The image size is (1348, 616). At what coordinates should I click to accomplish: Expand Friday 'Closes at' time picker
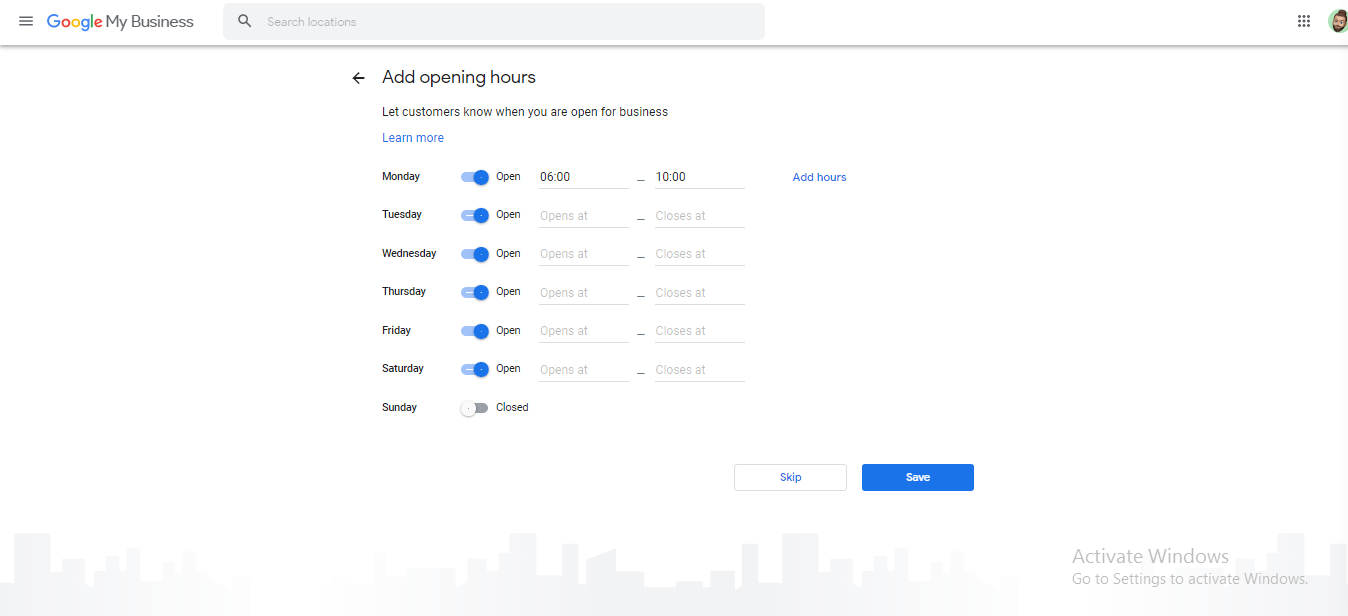(x=699, y=331)
